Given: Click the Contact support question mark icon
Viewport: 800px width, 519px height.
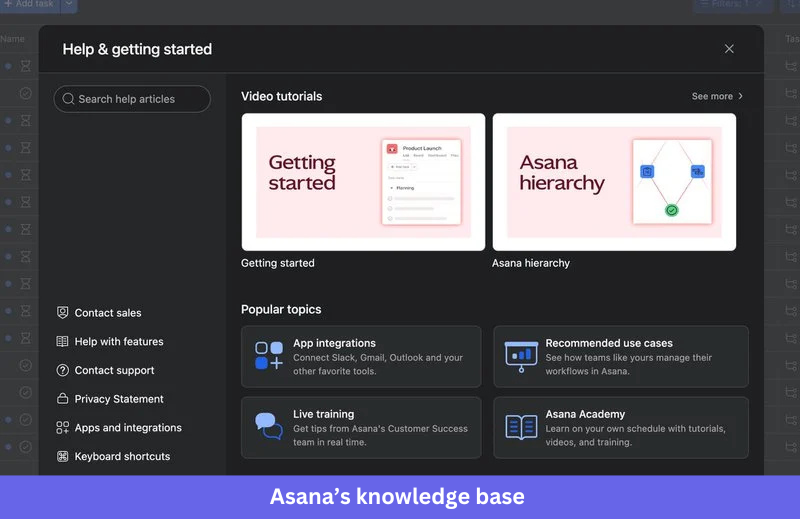Looking at the screenshot, I should pos(62,370).
